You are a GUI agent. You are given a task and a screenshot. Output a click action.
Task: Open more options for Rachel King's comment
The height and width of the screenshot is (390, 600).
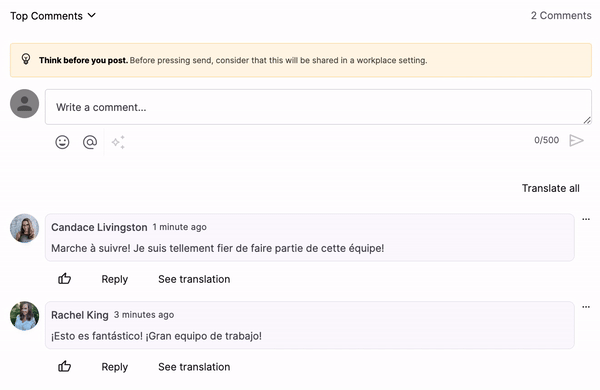(586, 307)
